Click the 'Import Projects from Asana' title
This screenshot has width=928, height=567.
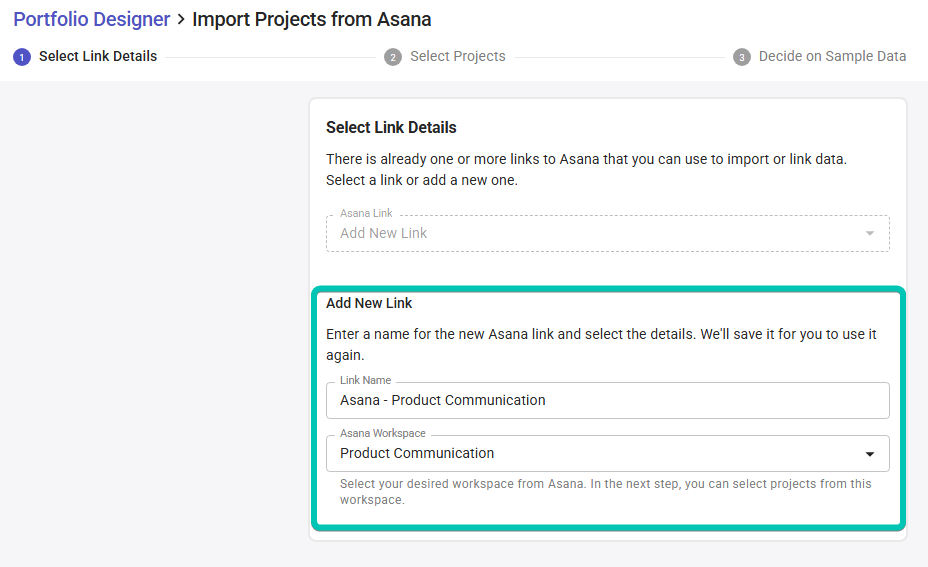tap(311, 20)
